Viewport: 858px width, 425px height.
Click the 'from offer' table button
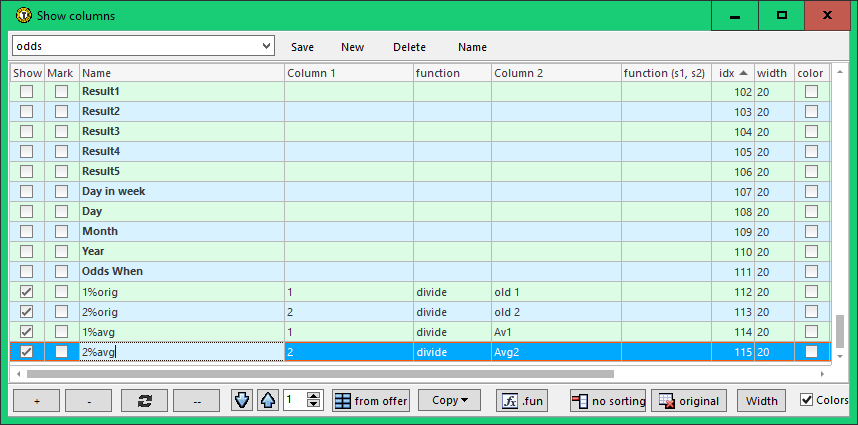(x=371, y=400)
